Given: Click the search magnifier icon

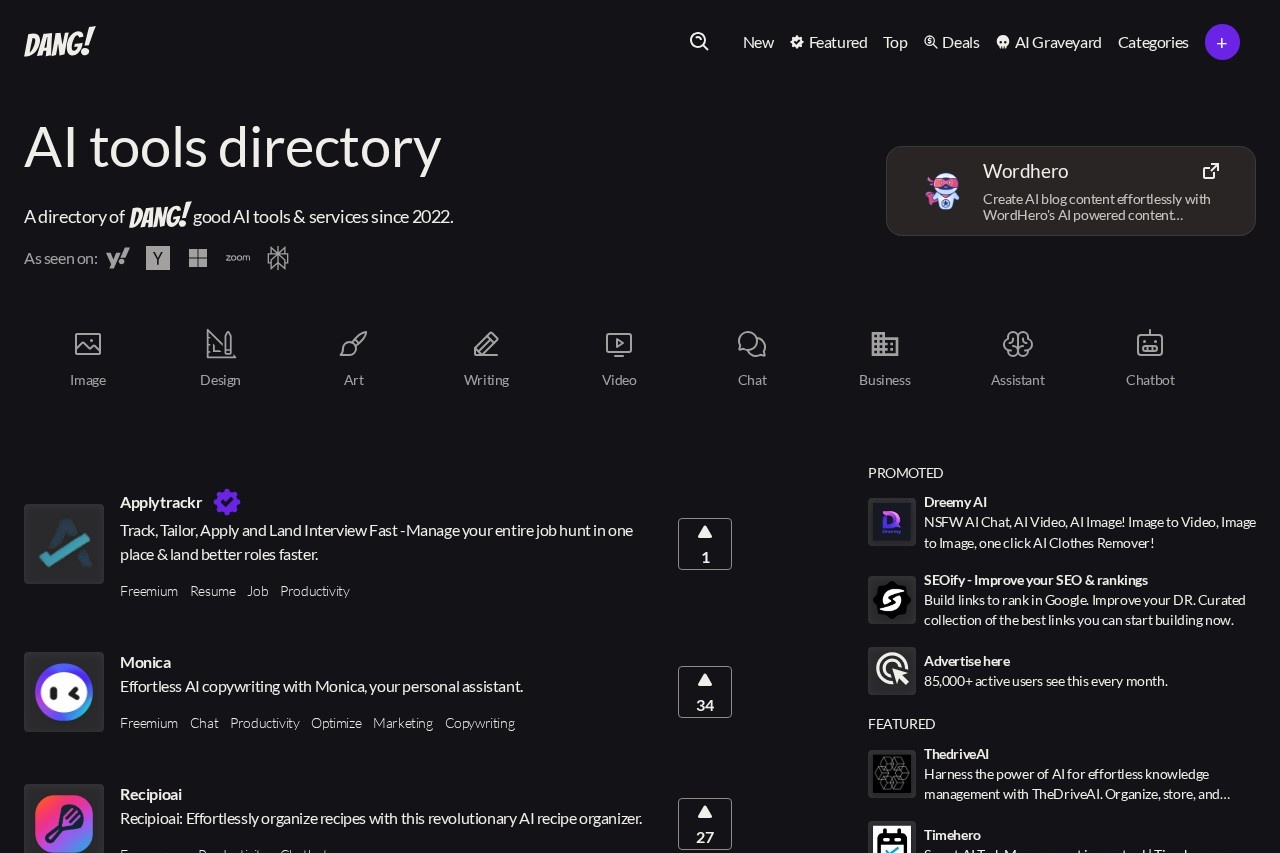Looking at the screenshot, I should 699,41.
